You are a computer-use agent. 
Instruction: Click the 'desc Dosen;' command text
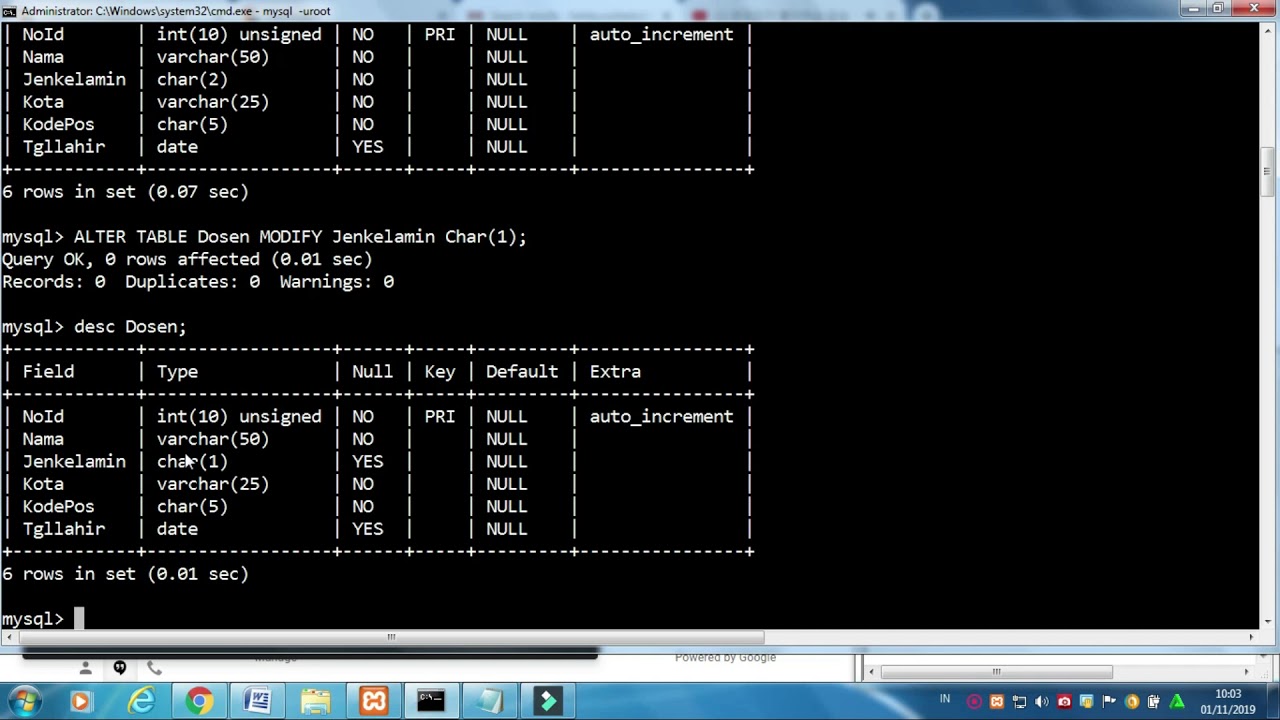(130, 327)
